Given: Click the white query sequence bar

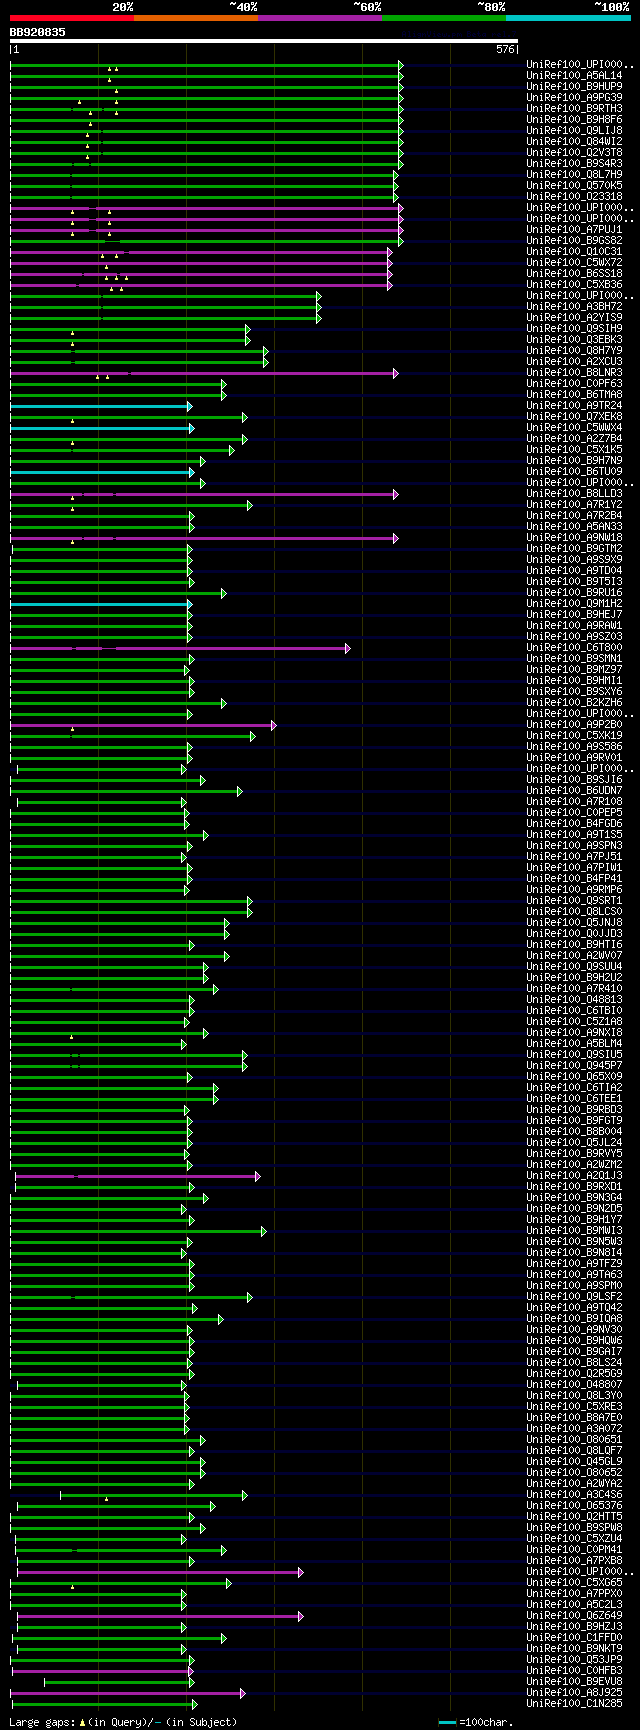Looking at the screenshot, I should click(x=264, y=41).
